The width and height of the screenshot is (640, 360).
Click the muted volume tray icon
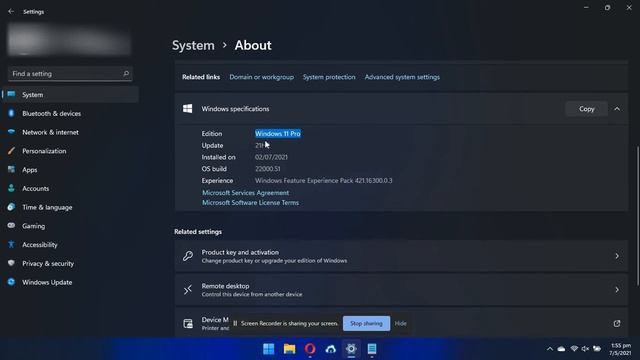(585, 349)
